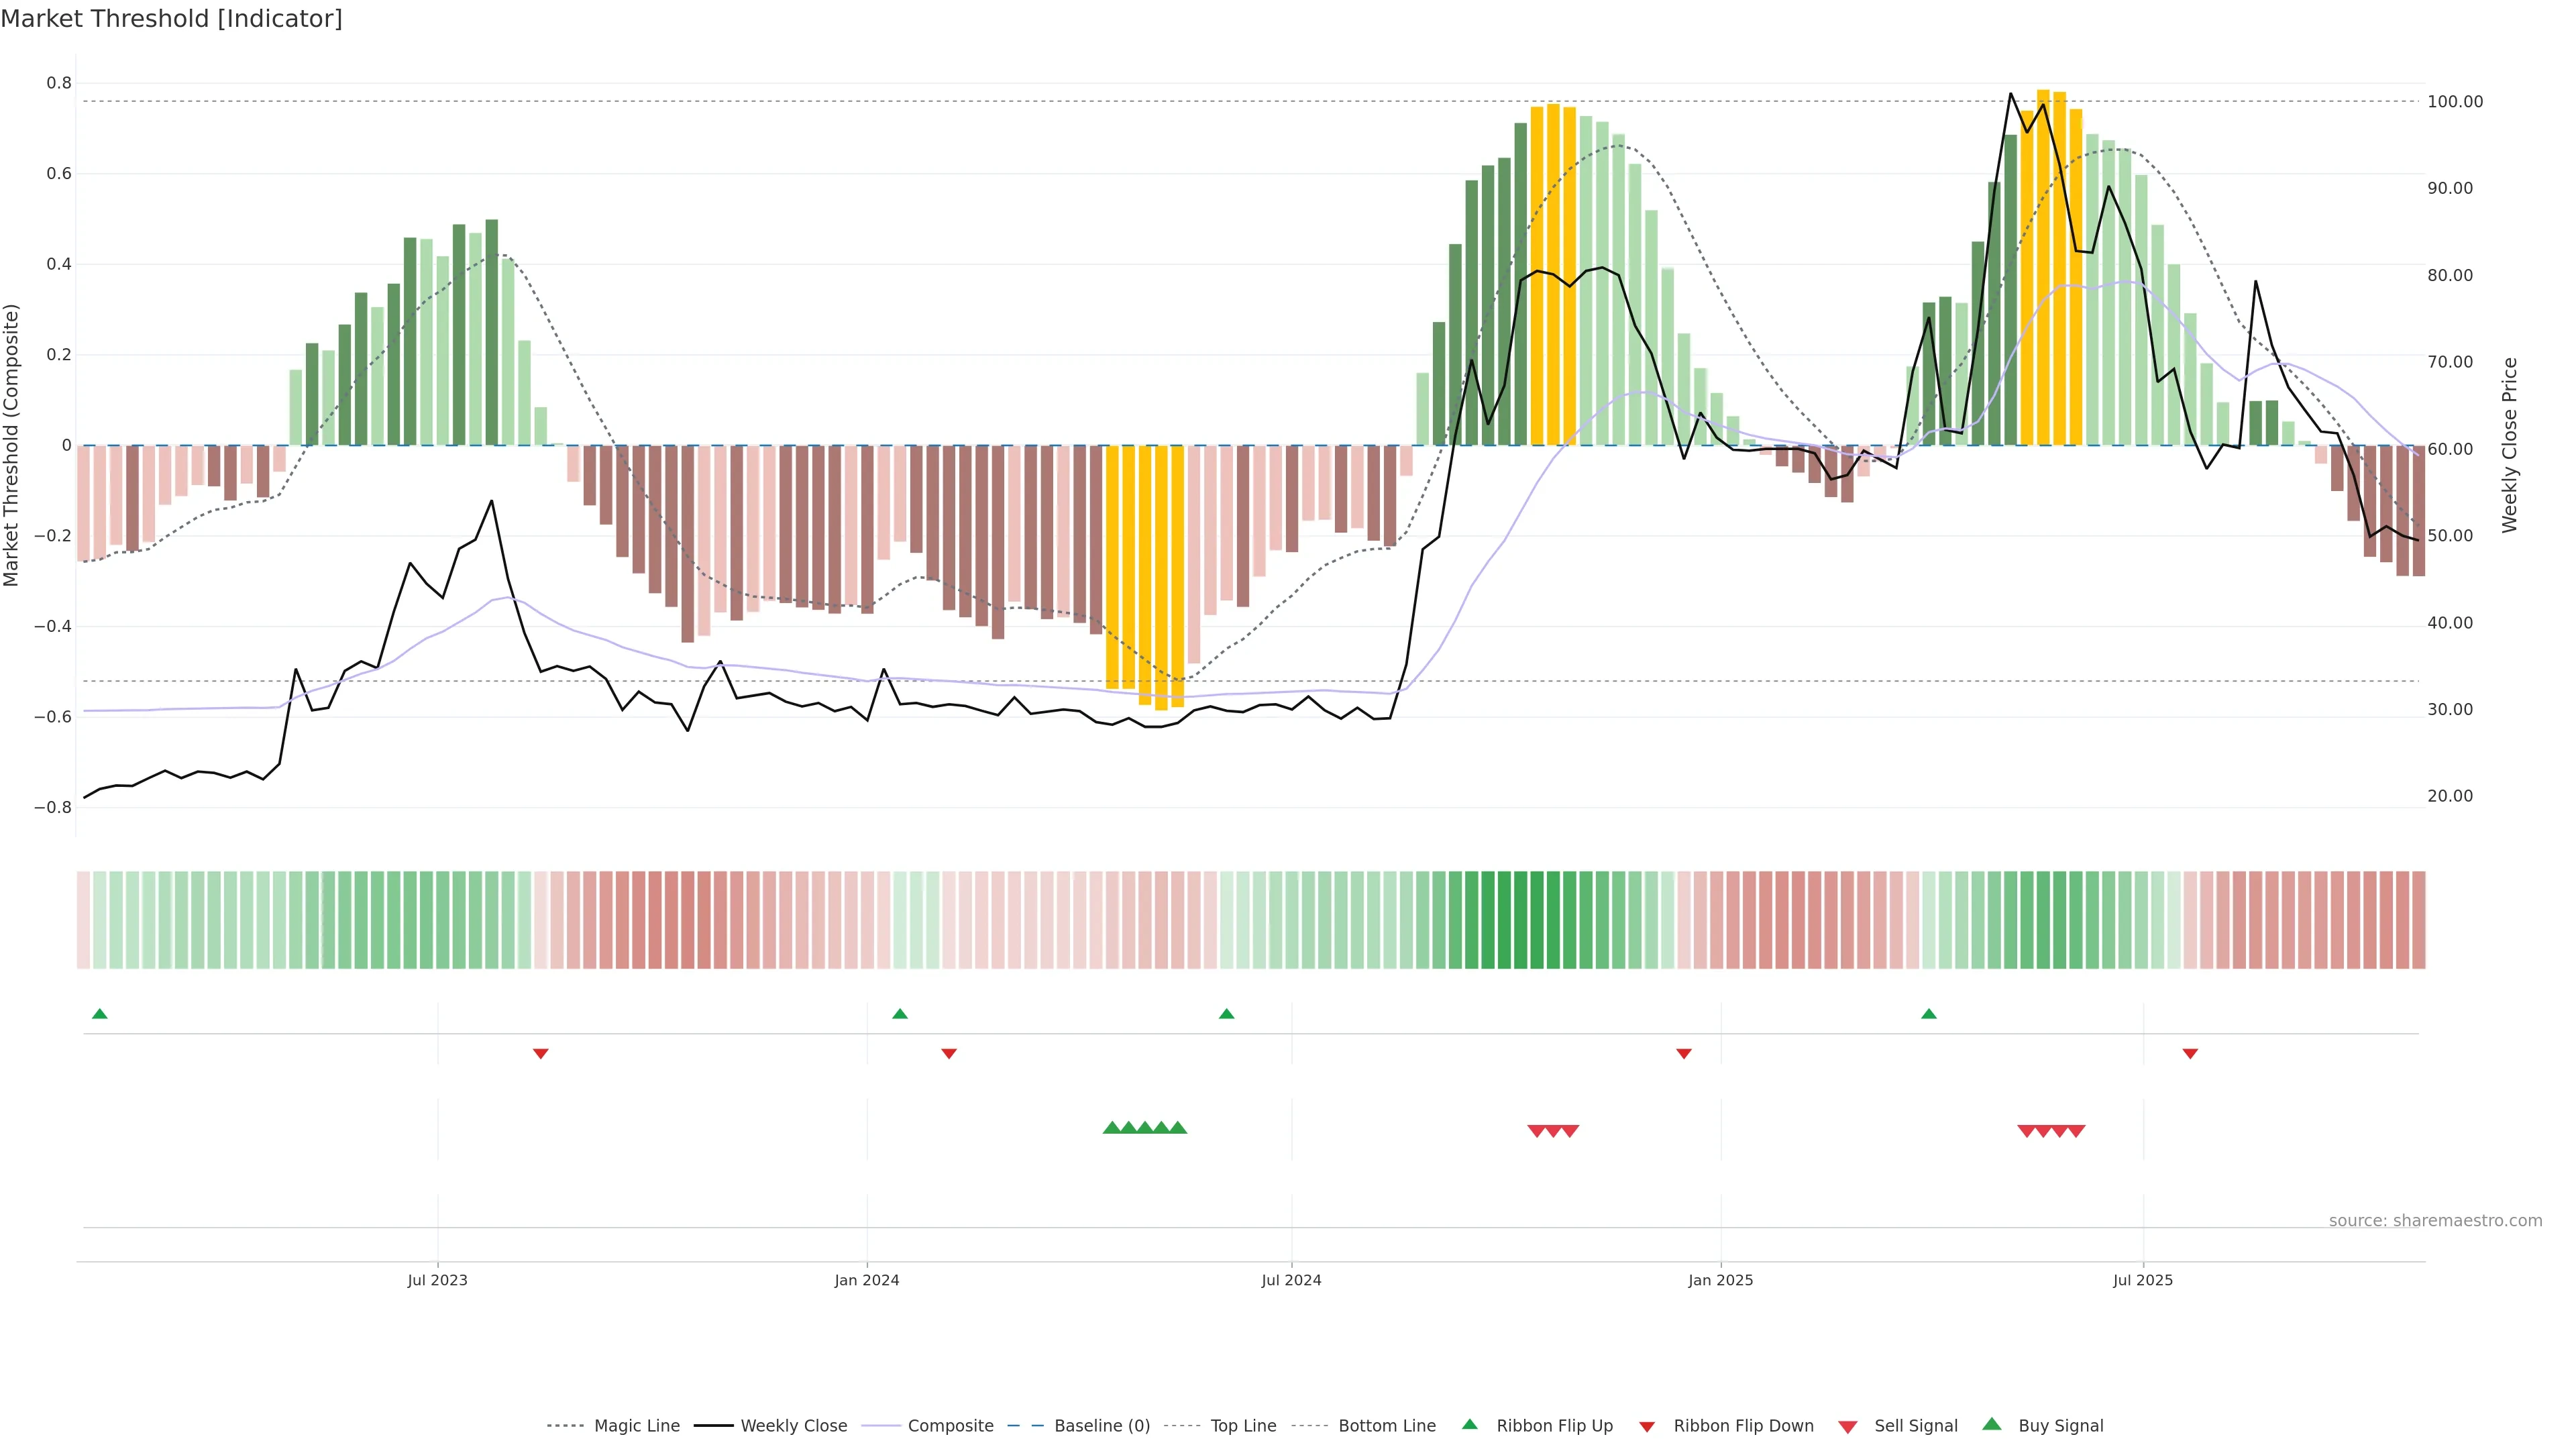Click the Sell Signal legend triangle icon

1848,1426
